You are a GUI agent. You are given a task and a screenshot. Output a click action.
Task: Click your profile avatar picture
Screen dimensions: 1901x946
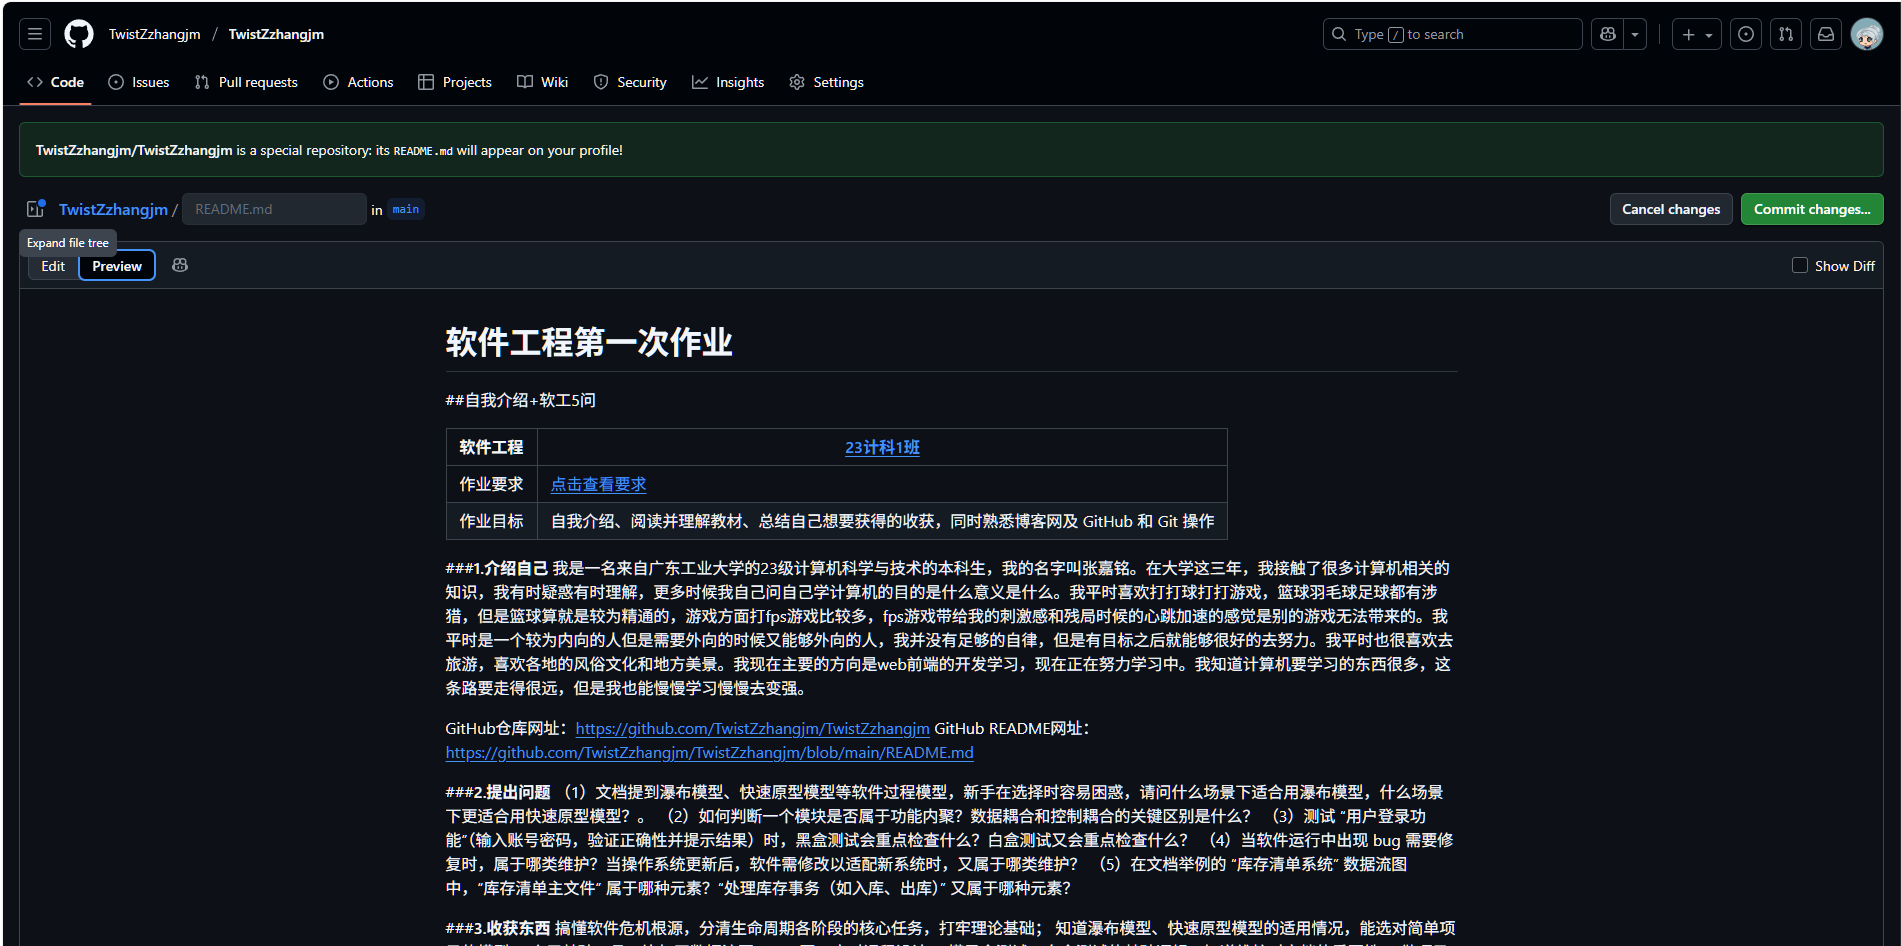click(1868, 33)
